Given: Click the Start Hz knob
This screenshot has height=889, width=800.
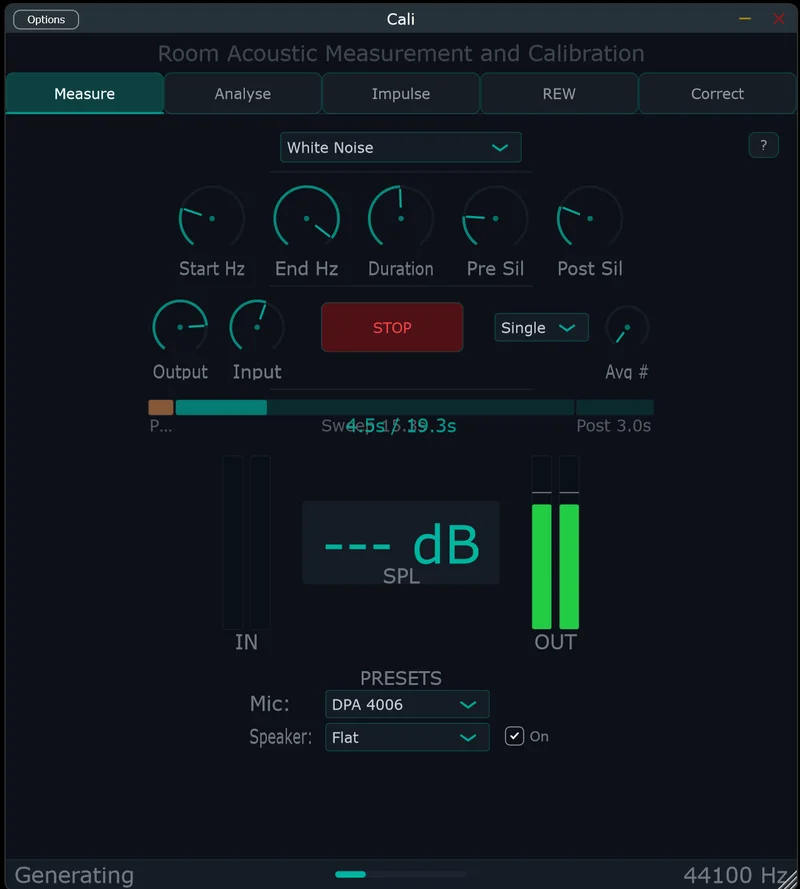Looking at the screenshot, I should [x=211, y=218].
